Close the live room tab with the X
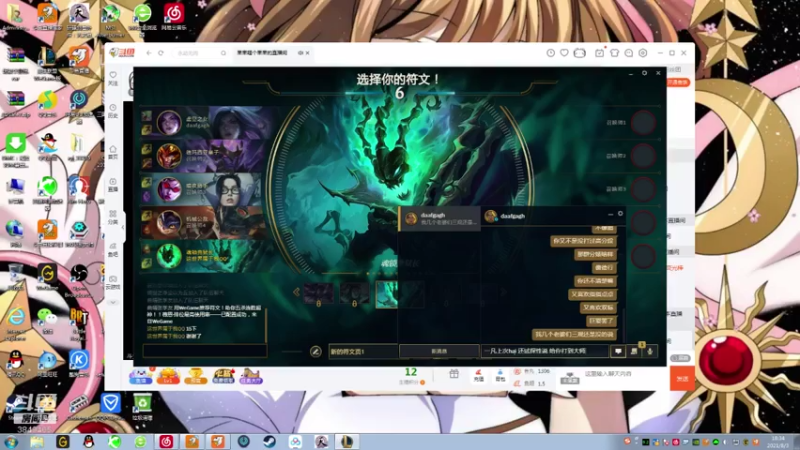The width and height of the screenshot is (800, 450). (x=308, y=53)
